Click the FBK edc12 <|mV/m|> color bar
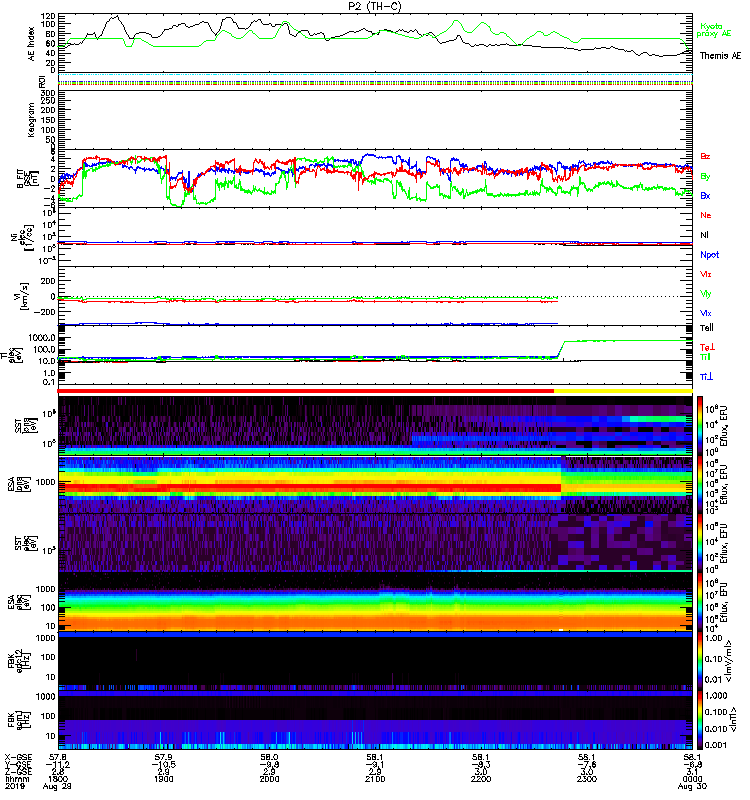The image size is (750, 800). coord(700,661)
